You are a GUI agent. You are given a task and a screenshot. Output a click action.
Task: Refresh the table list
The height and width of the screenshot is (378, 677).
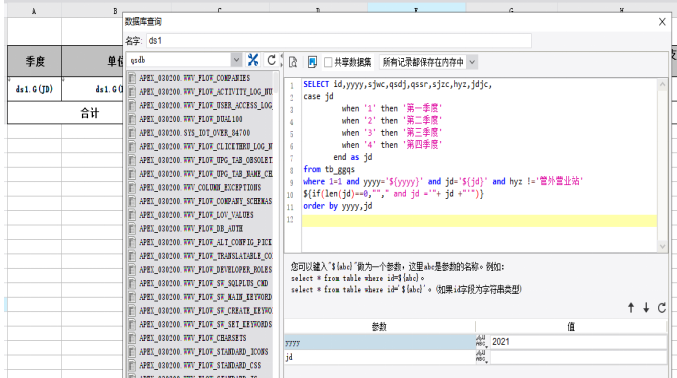tap(271, 60)
